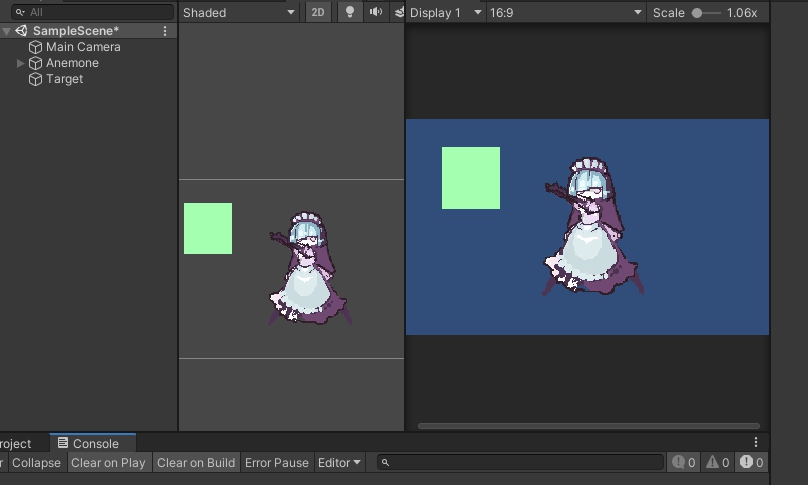Screen dimensions: 808x485
Task: Select the Anemone object row
Action: 89,63
